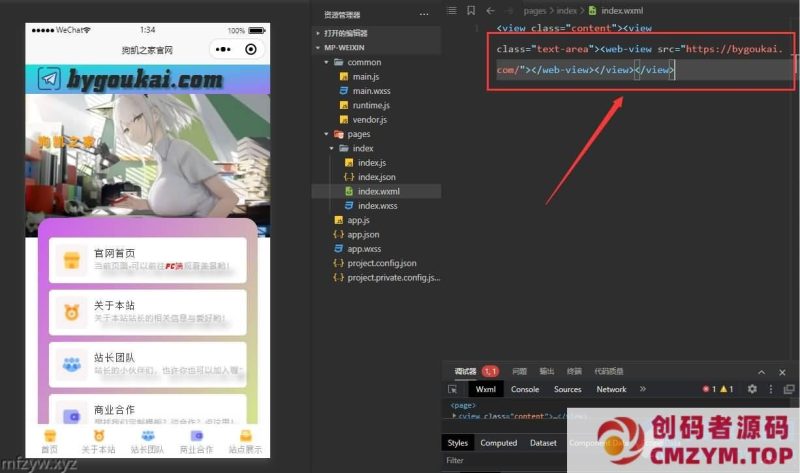800x473 pixels.
Task: Undock the debugger panel icon
Action: (x=789, y=389)
